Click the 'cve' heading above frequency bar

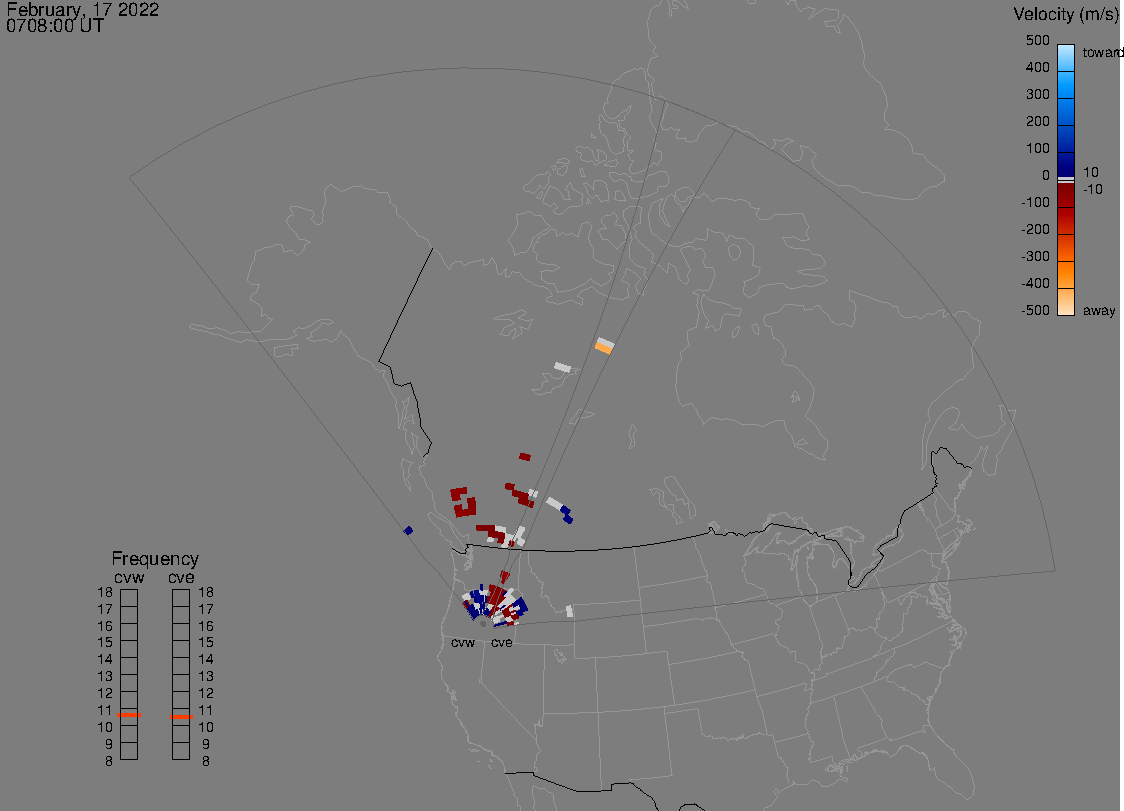pos(181,578)
